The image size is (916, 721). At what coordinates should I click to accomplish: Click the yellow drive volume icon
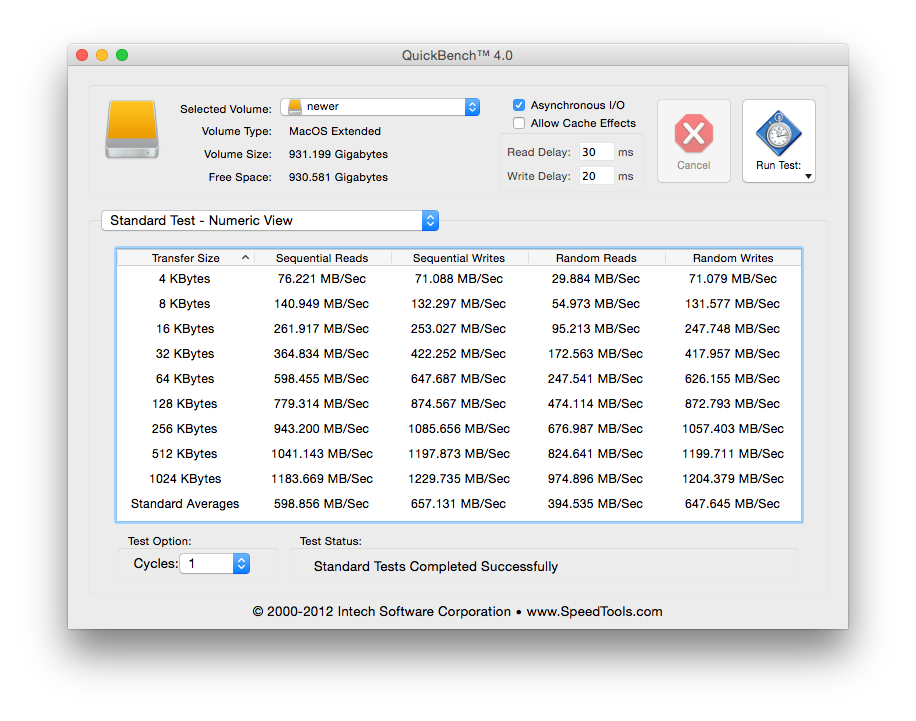pos(132,130)
